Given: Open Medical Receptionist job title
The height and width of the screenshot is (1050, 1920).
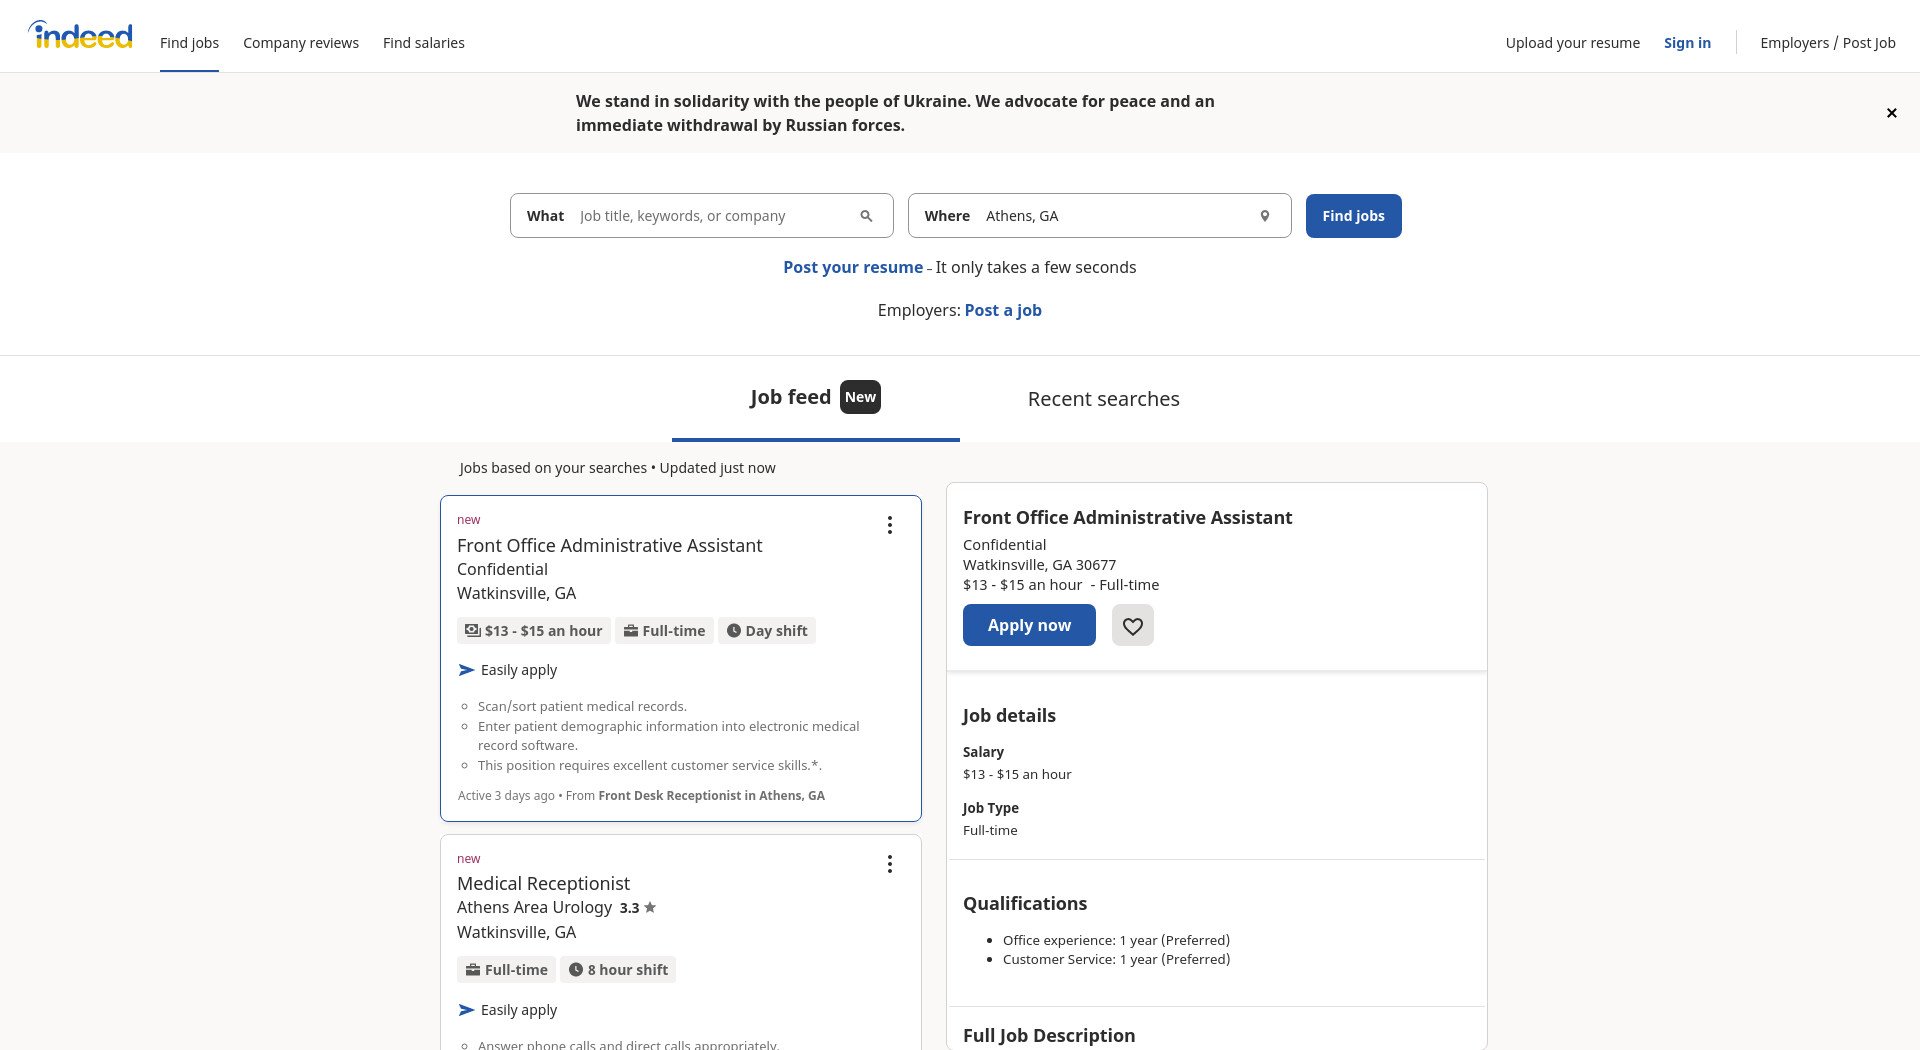Looking at the screenshot, I should 543,883.
